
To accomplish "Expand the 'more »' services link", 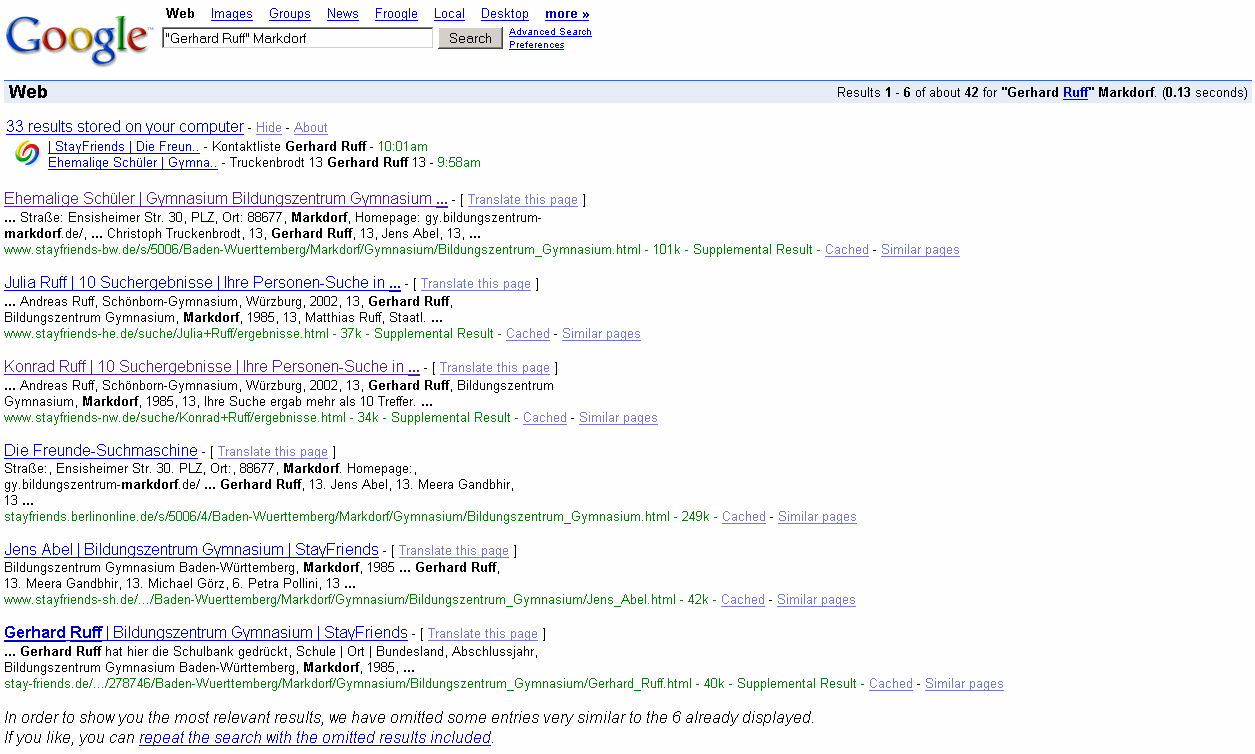I will (567, 14).
